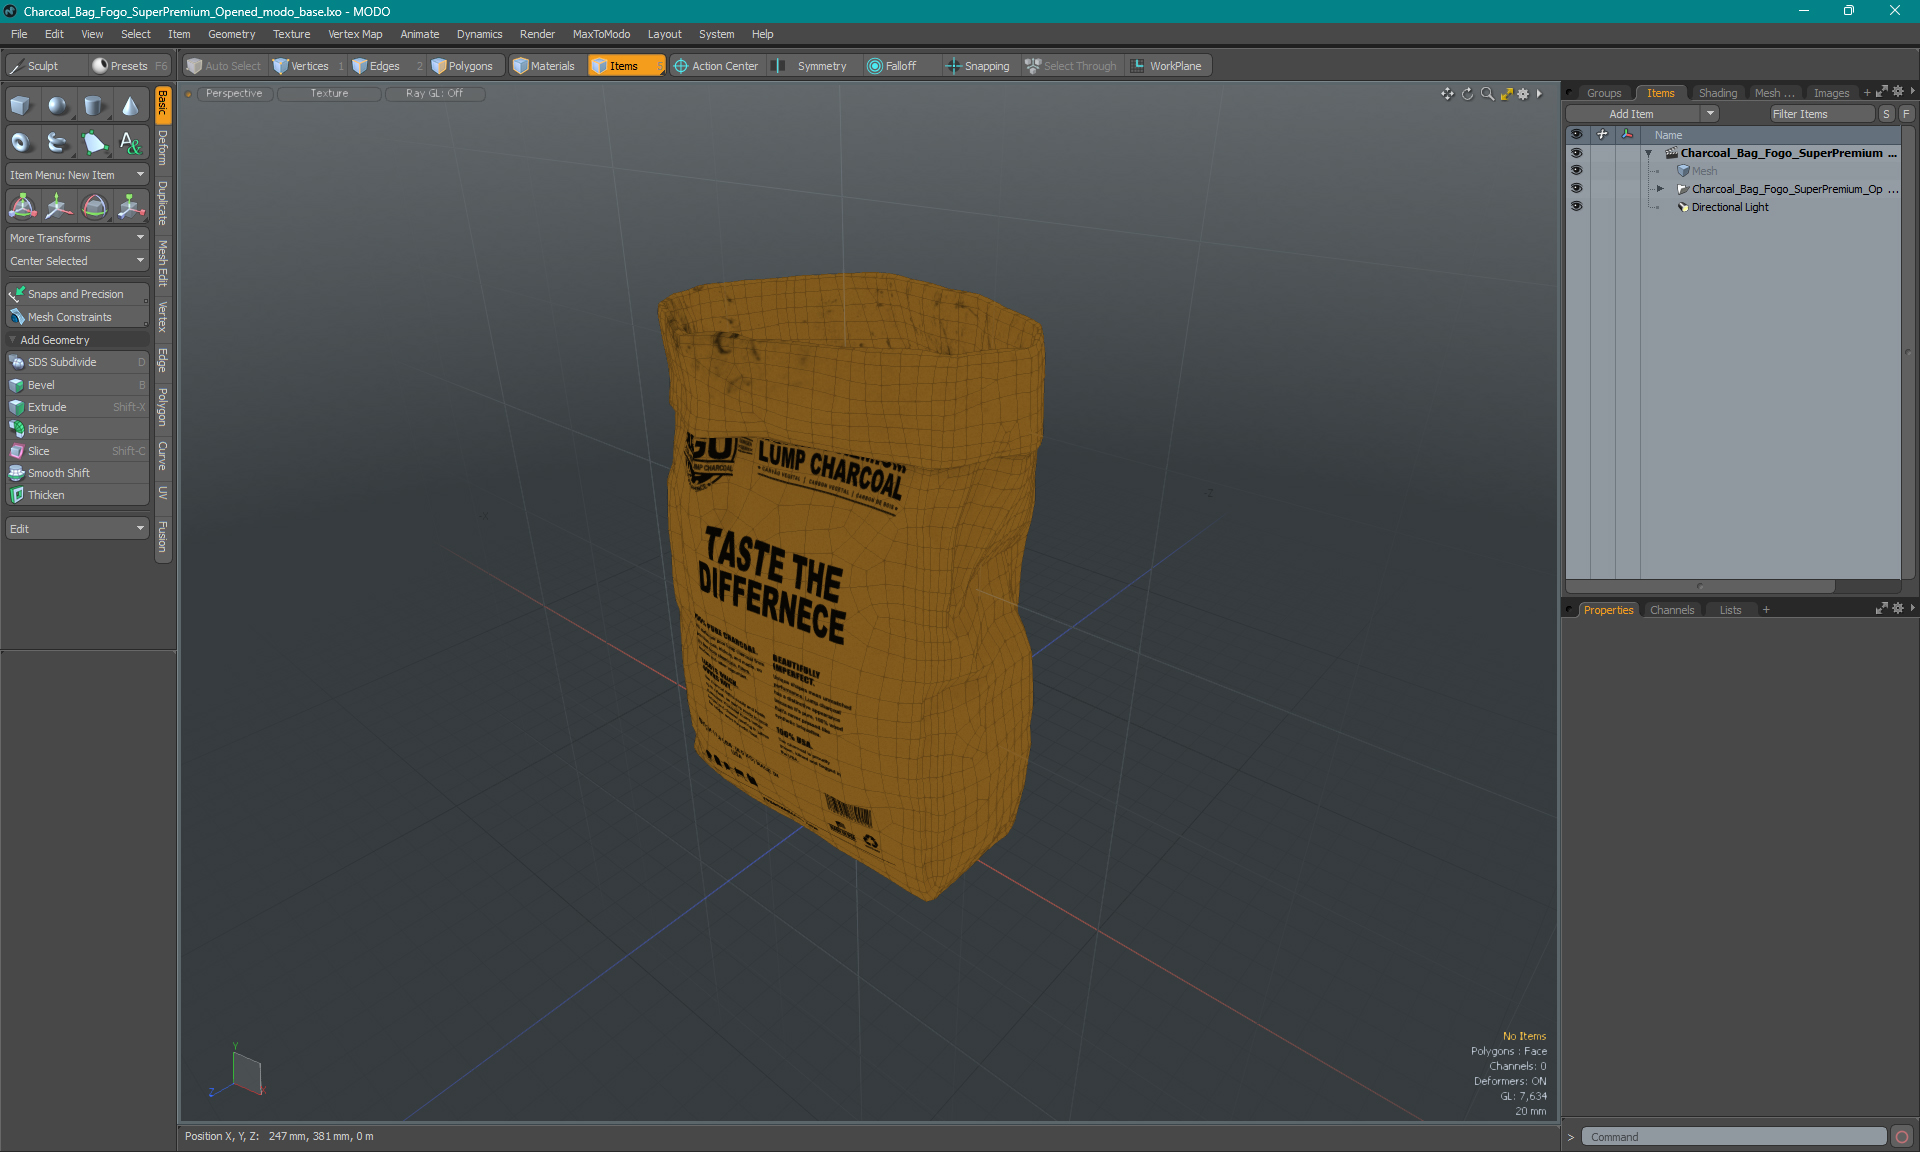Image resolution: width=1920 pixels, height=1152 pixels.
Task: Select the Cube primitive tool
Action: point(21,106)
